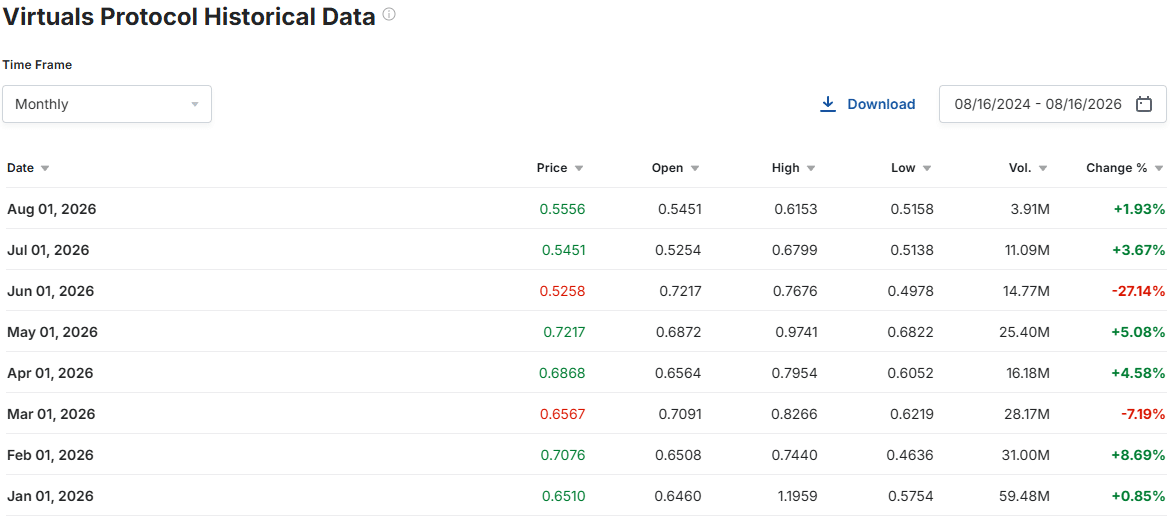
Task: Click the Open column header label
Action: [668, 168]
